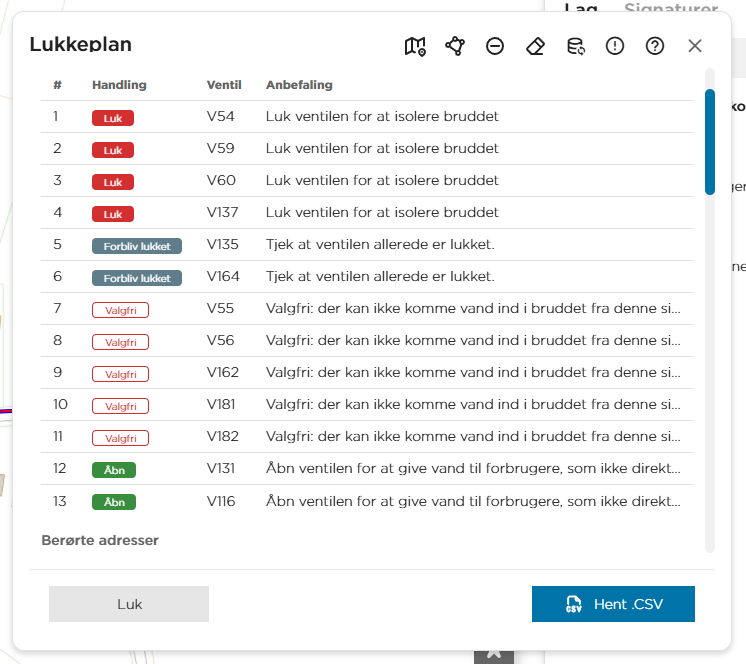
Task: Select the eraser tool icon
Action: tap(535, 46)
